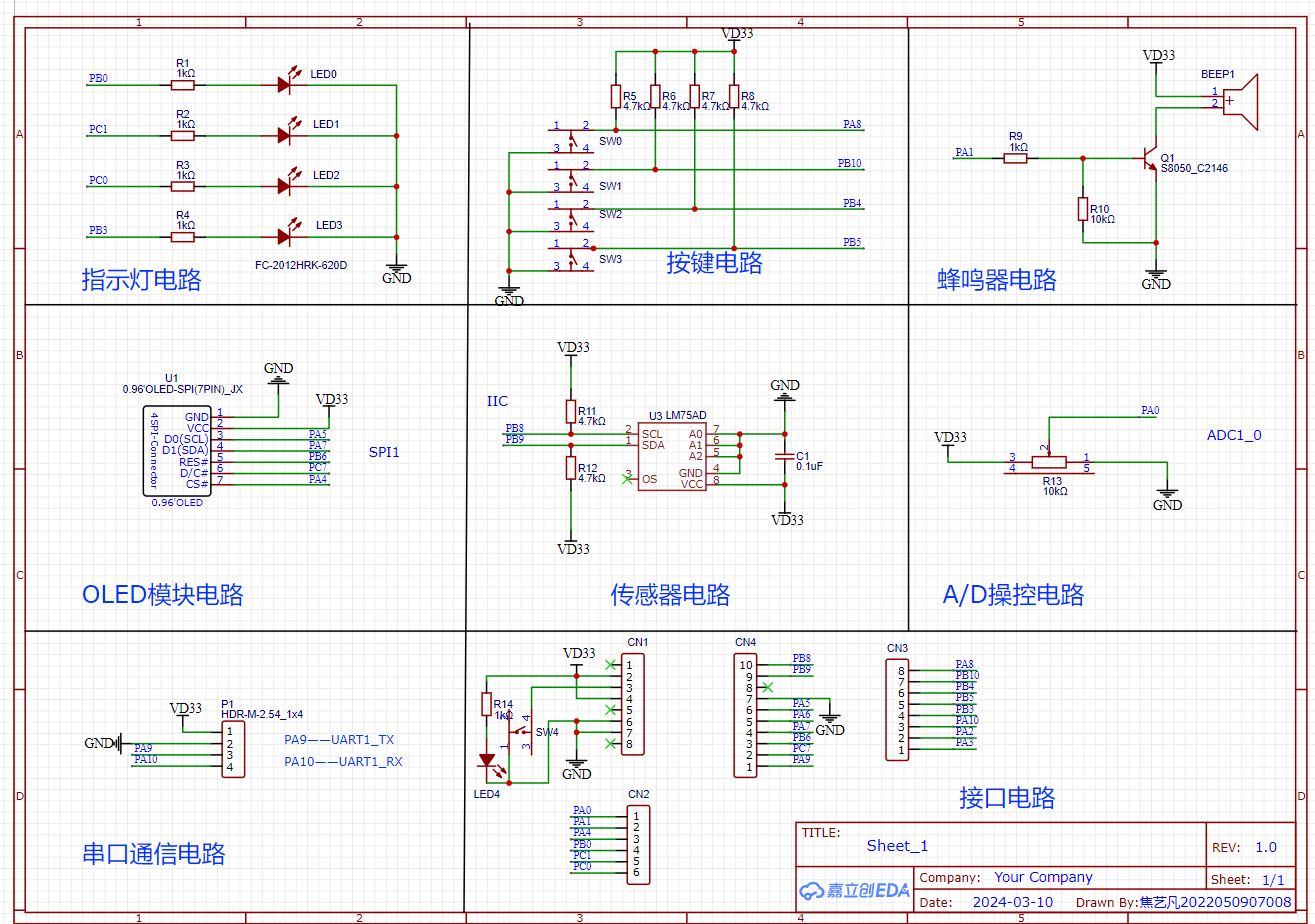
Task: Click the 指示灯电路 section label
Action: pyautogui.click(x=141, y=280)
